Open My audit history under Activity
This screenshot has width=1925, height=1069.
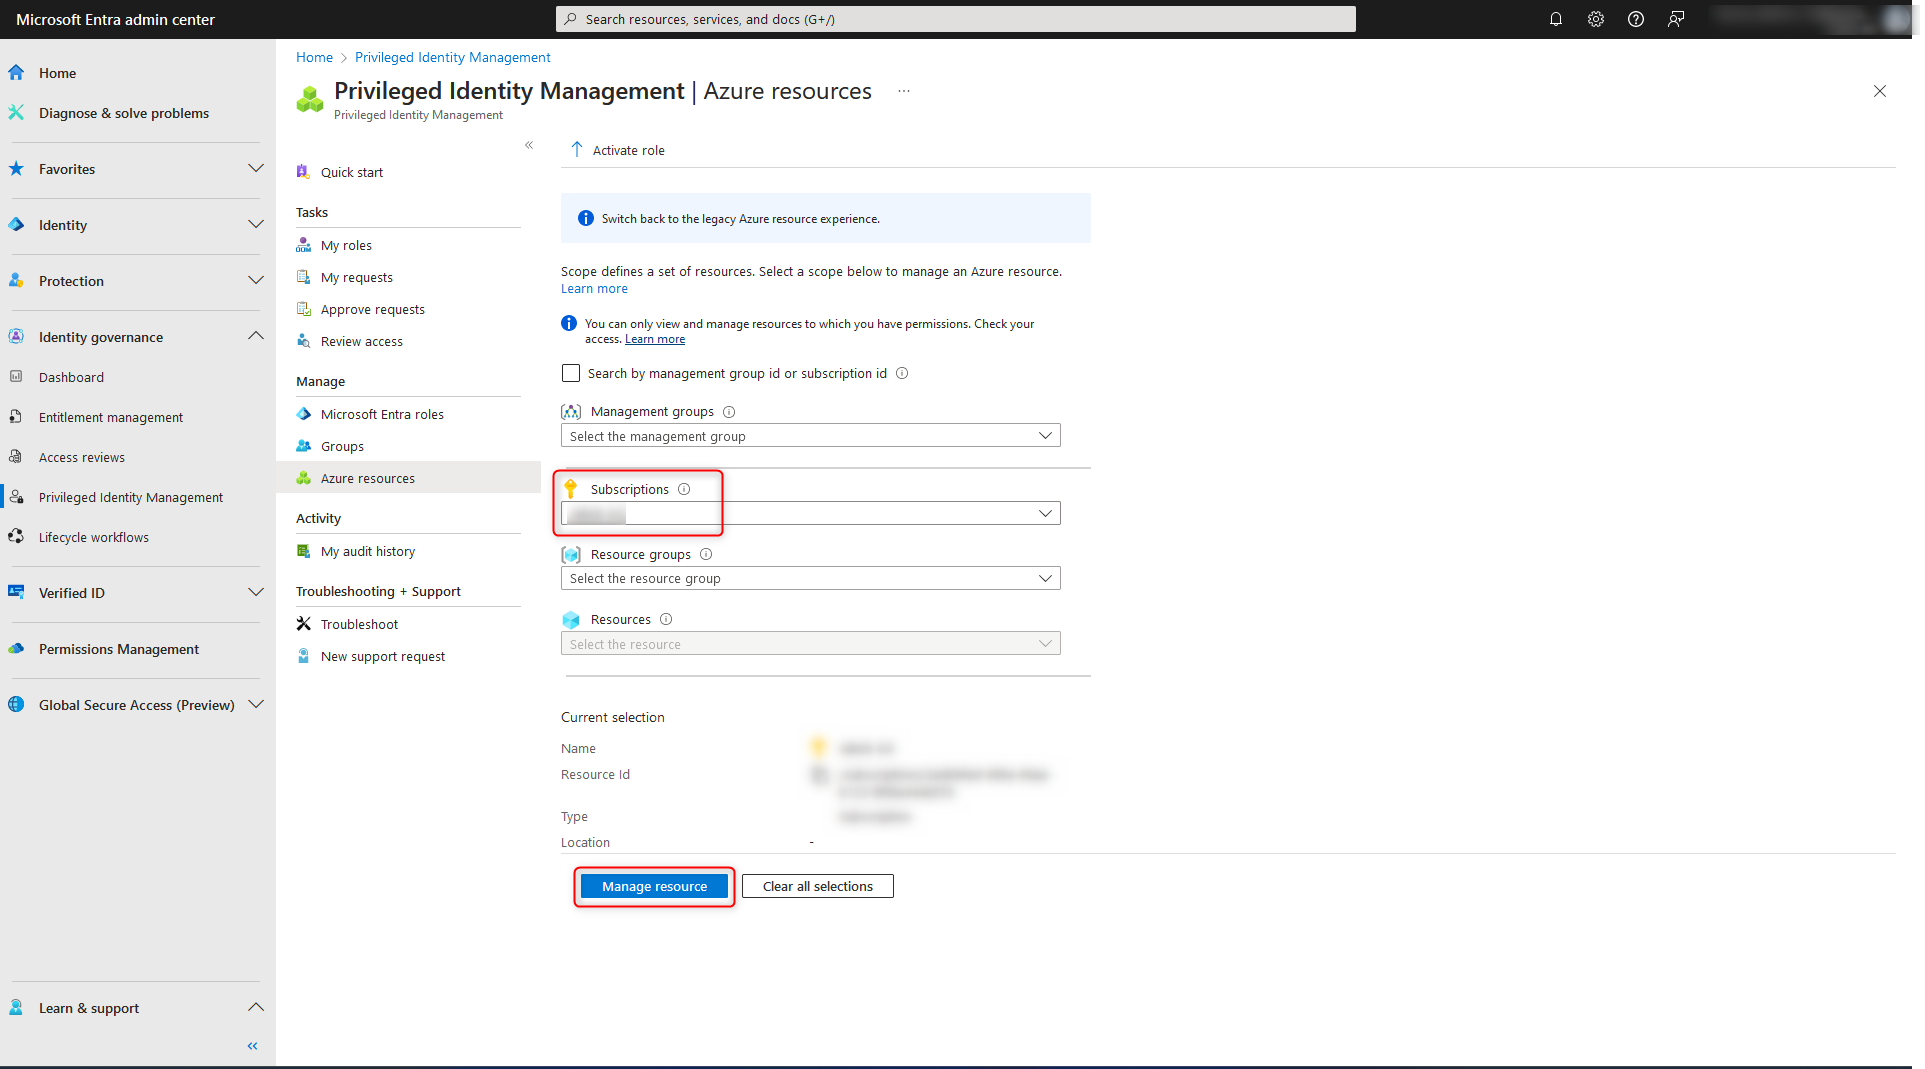pyautogui.click(x=367, y=551)
